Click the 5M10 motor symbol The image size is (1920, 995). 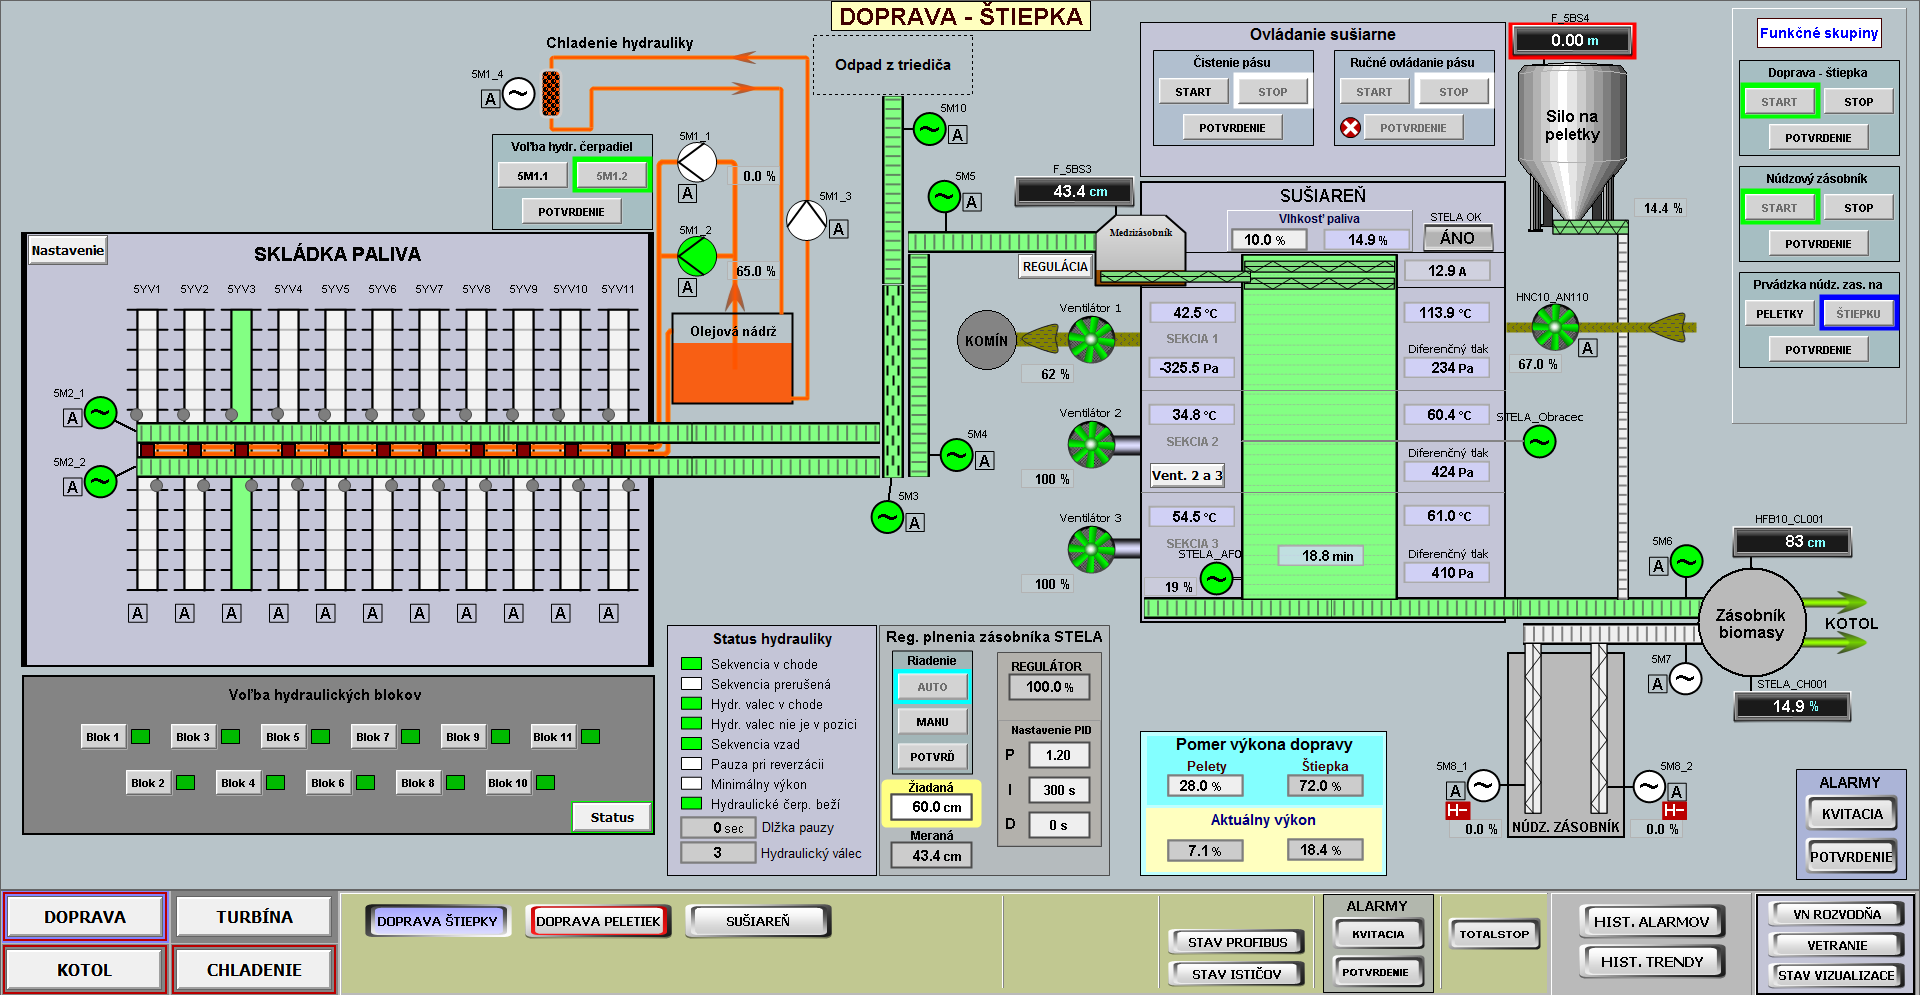click(930, 129)
